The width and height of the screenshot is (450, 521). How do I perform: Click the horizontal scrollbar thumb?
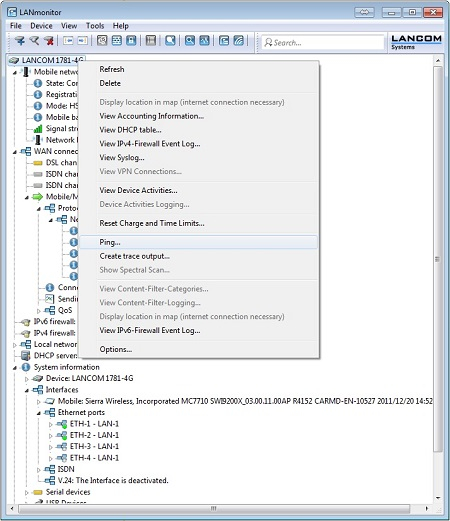214,509
